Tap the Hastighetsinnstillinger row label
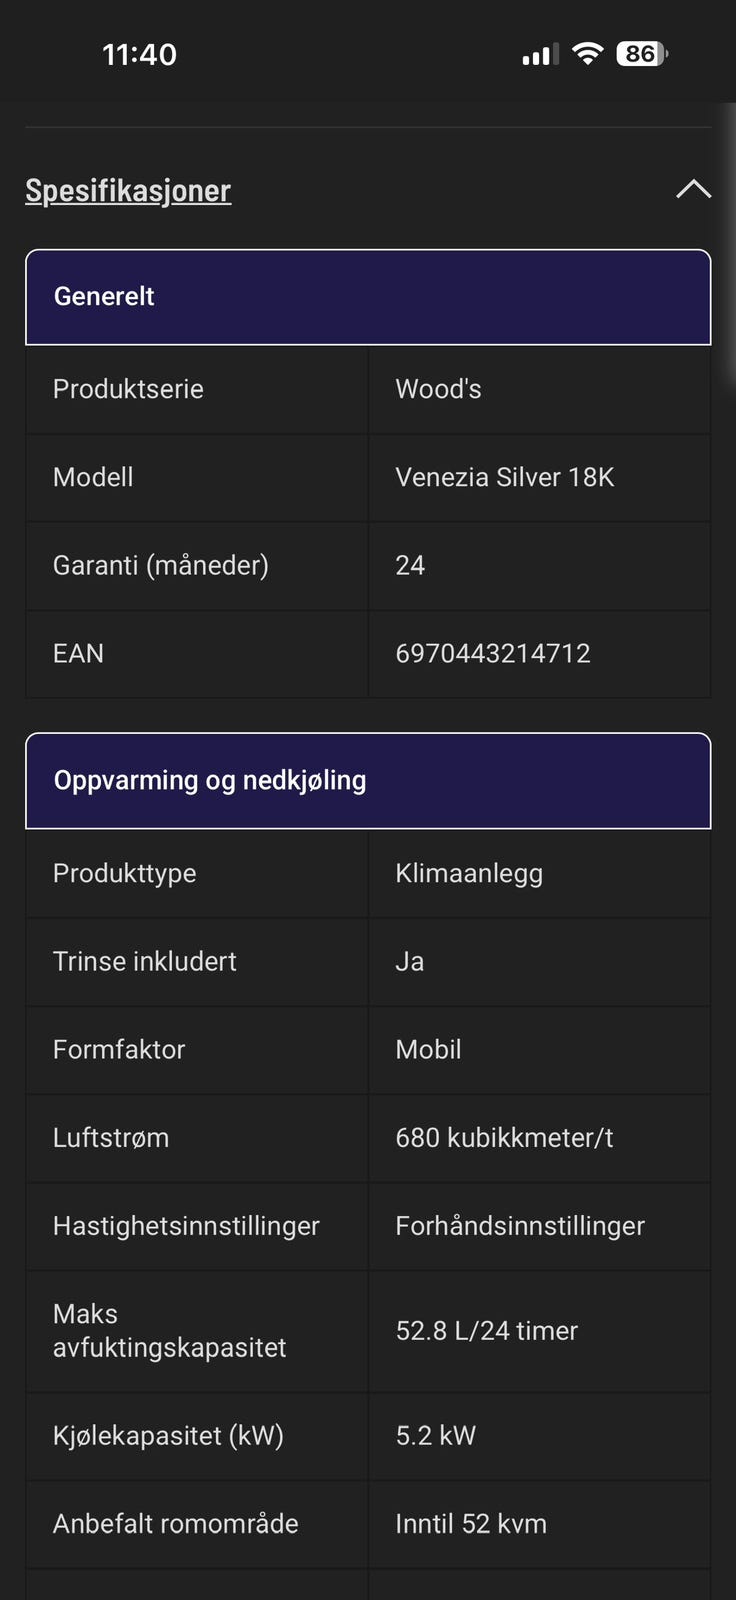The width and height of the screenshot is (736, 1600). pos(186,1226)
